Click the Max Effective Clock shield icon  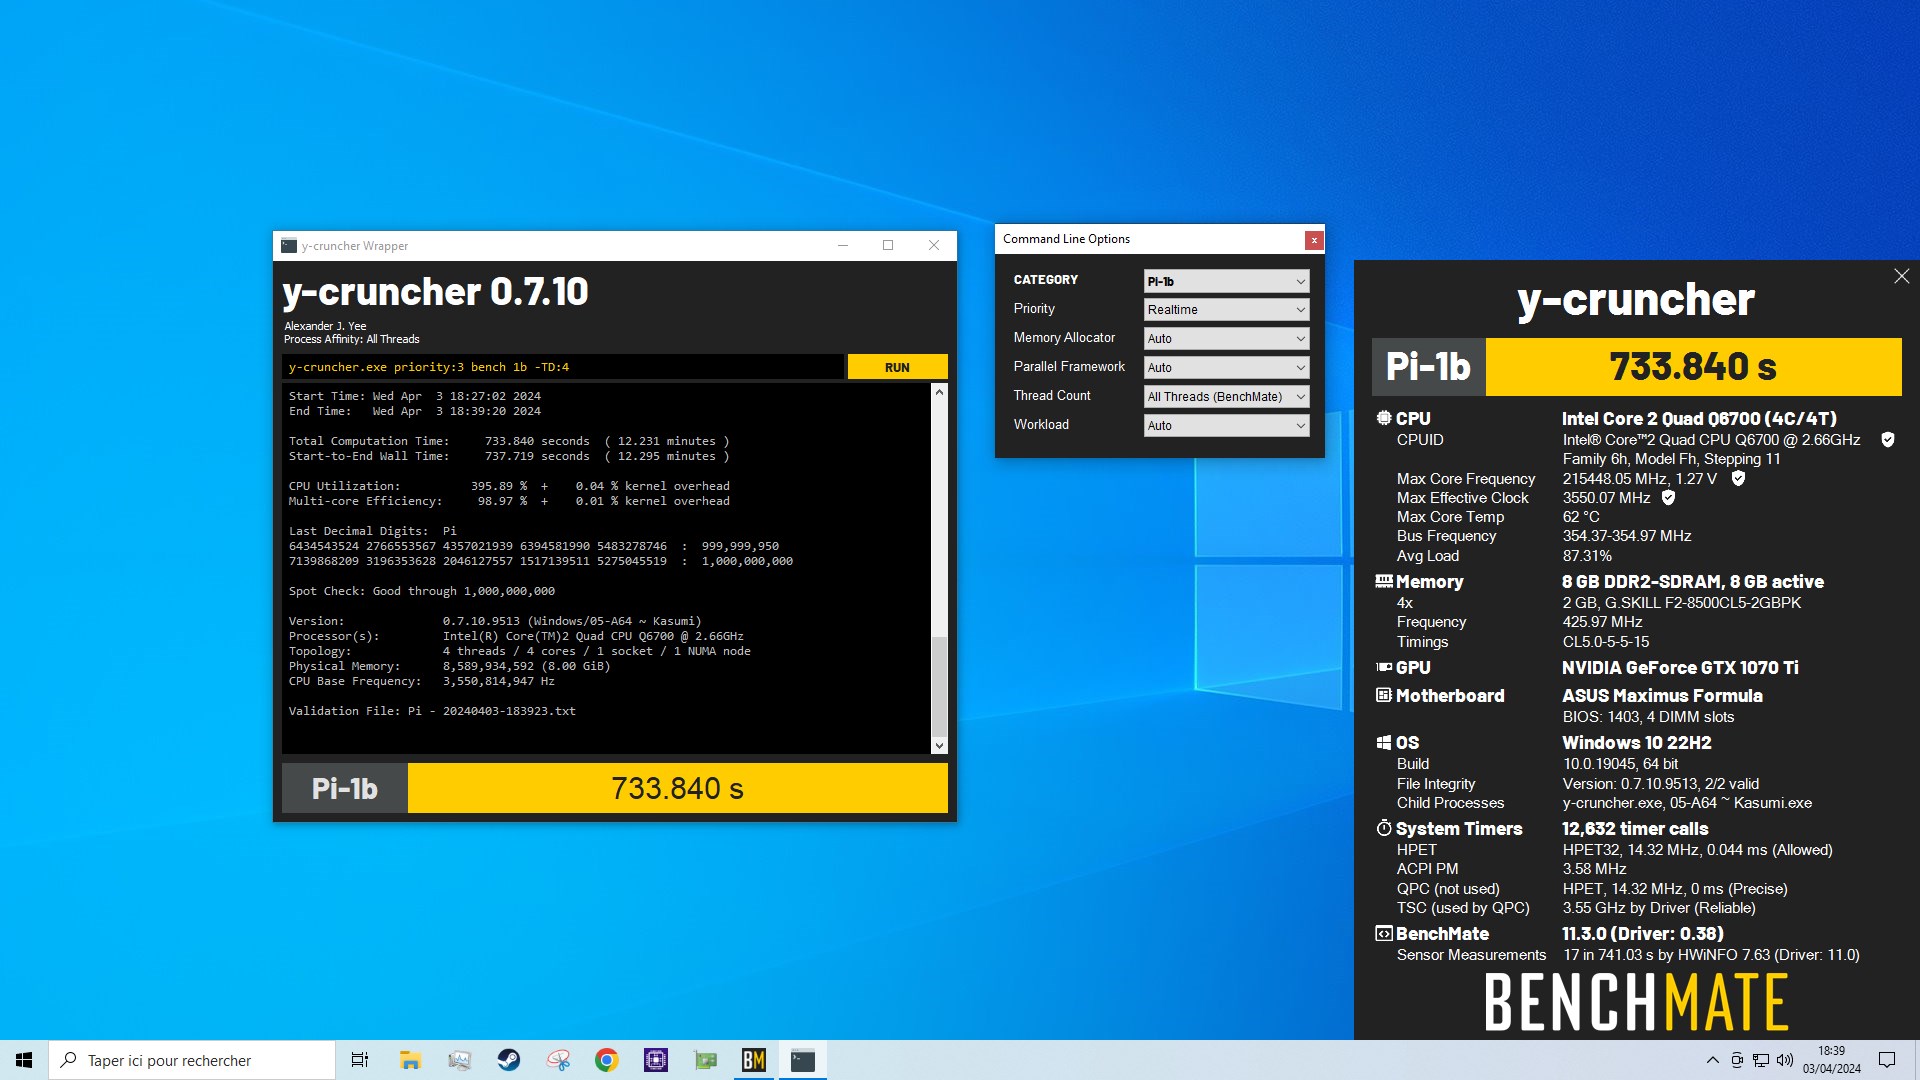1668,498
